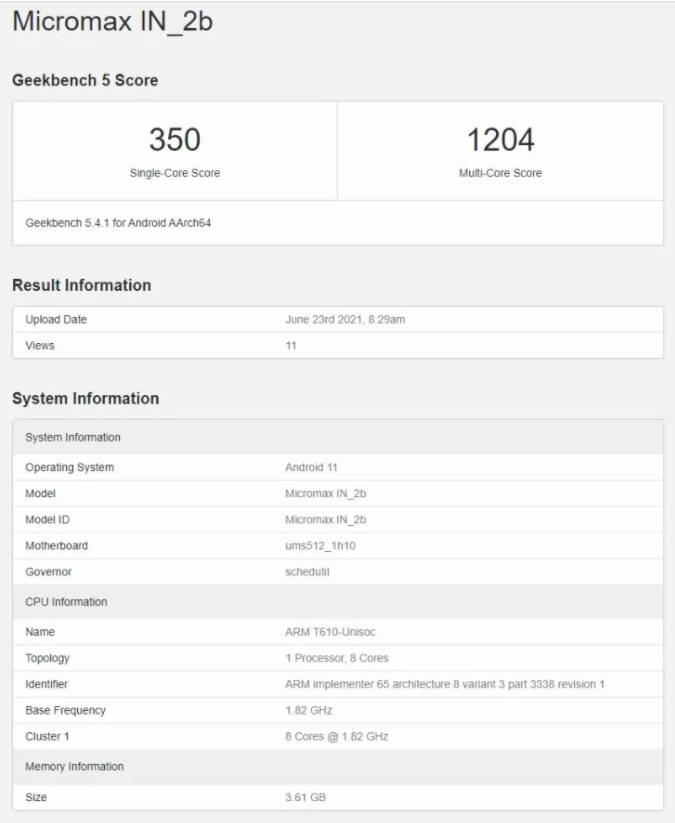
Task: Select Micromax IN_2b in the Model ID row
Action: click(325, 520)
